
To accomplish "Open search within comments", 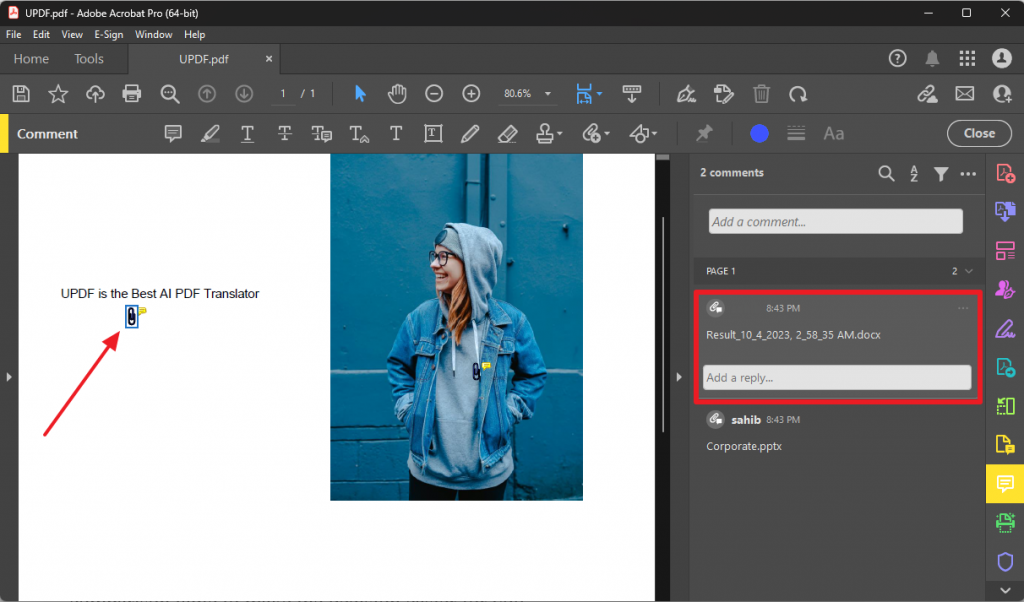I will point(886,173).
